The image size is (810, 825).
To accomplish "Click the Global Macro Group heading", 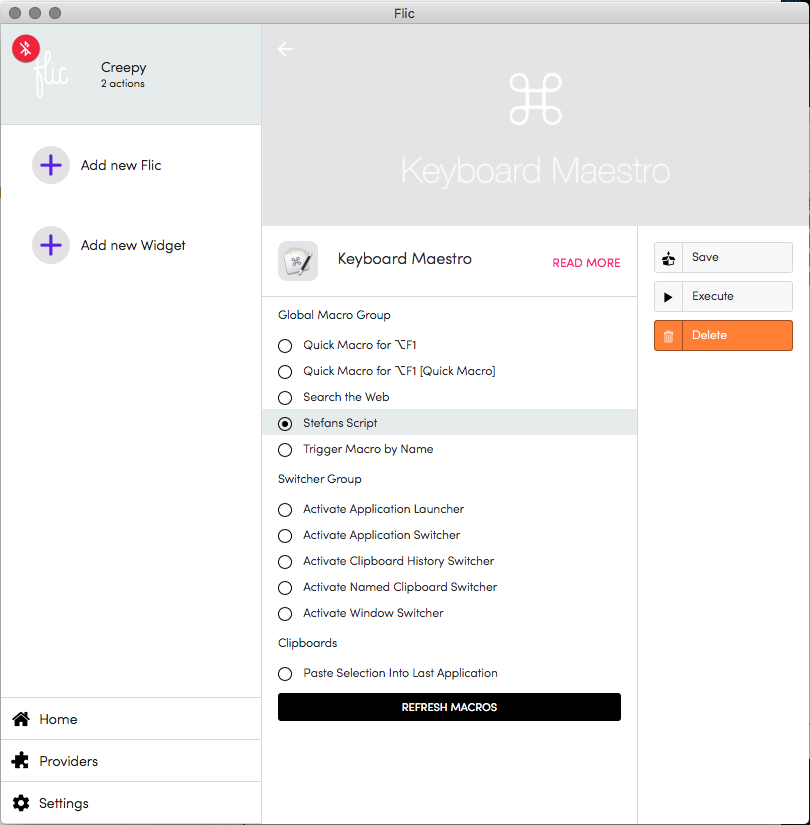I will (x=334, y=315).
